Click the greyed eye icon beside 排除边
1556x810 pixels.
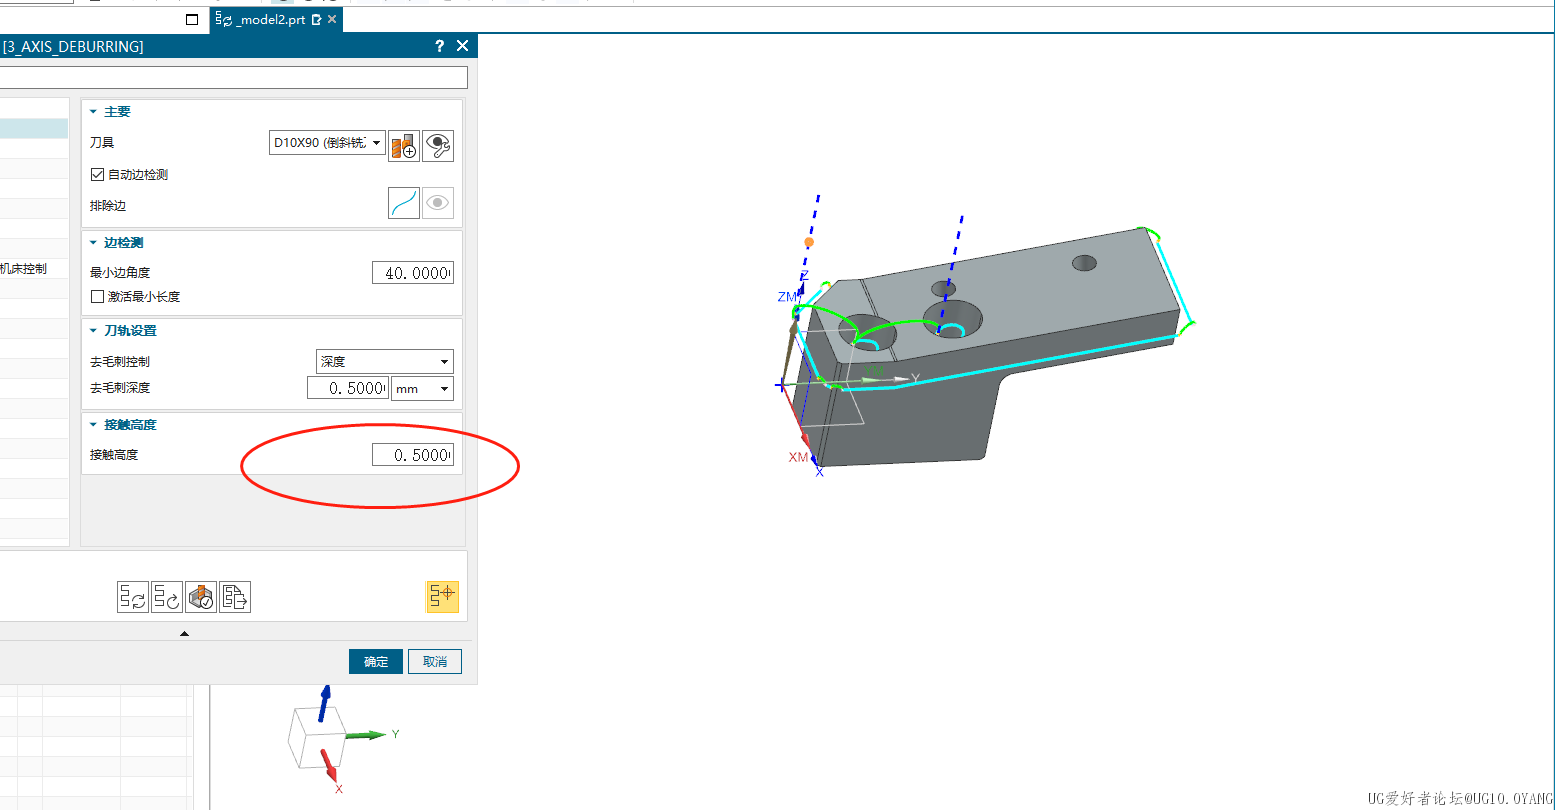(x=438, y=204)
